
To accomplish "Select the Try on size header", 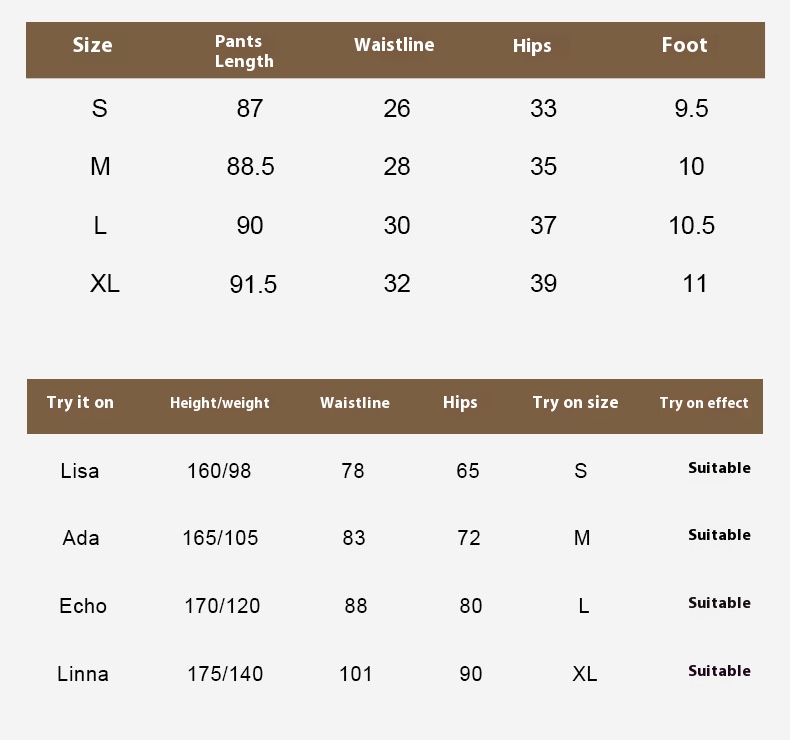I will coord(575,402).
